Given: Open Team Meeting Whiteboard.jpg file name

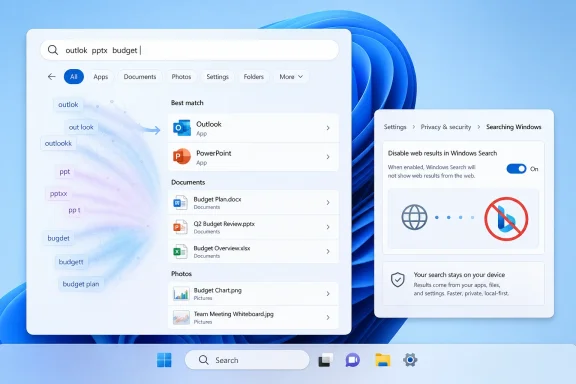Looking at the screenshot, I should (234, 314).
